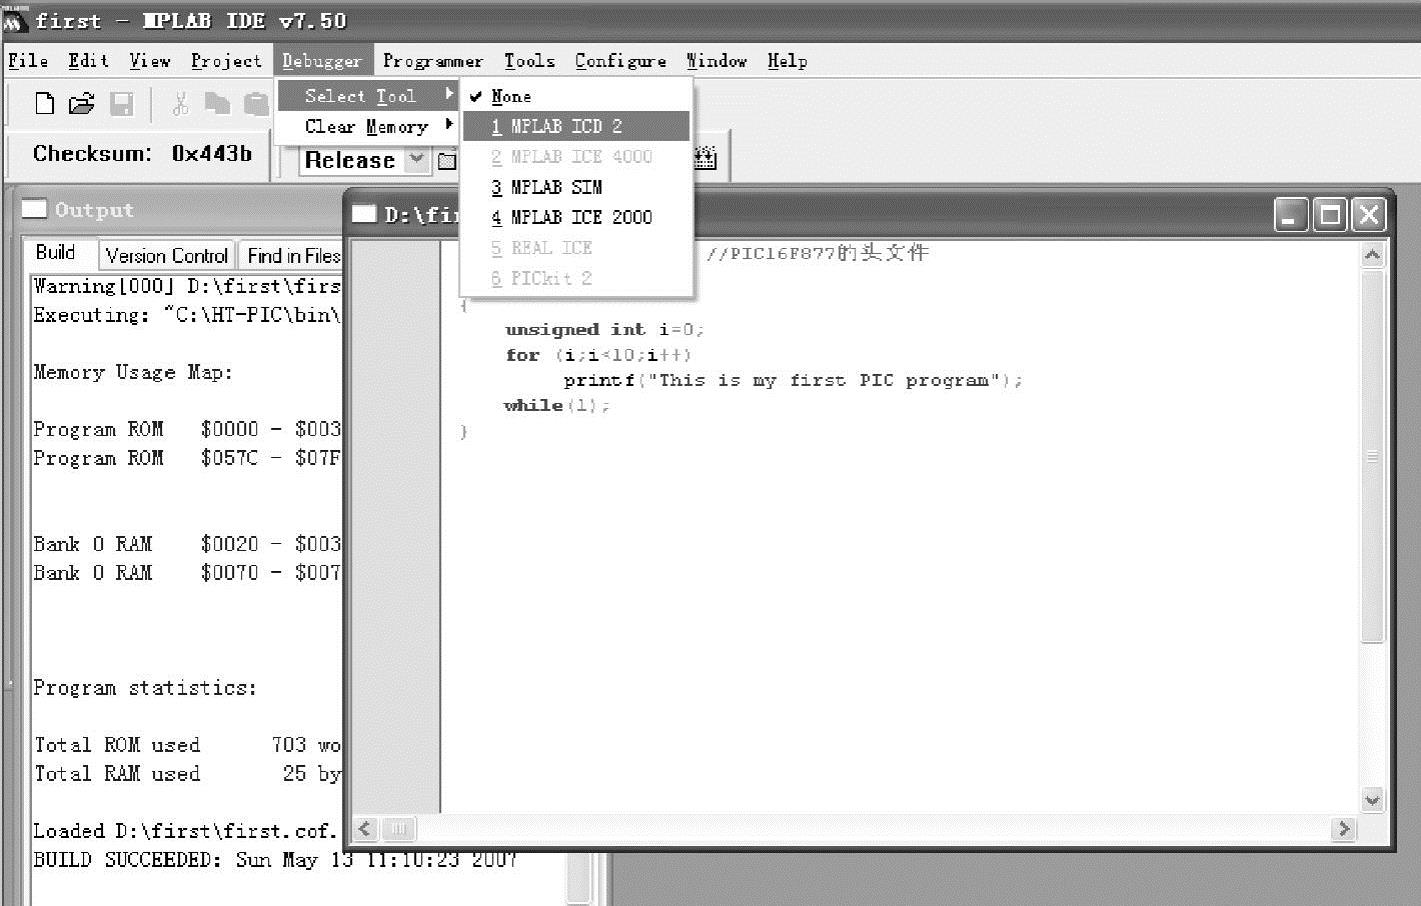Viewport: 1421px width, 906px height.
Task: Close the source editor window
Action: (x=1369, y=215)
